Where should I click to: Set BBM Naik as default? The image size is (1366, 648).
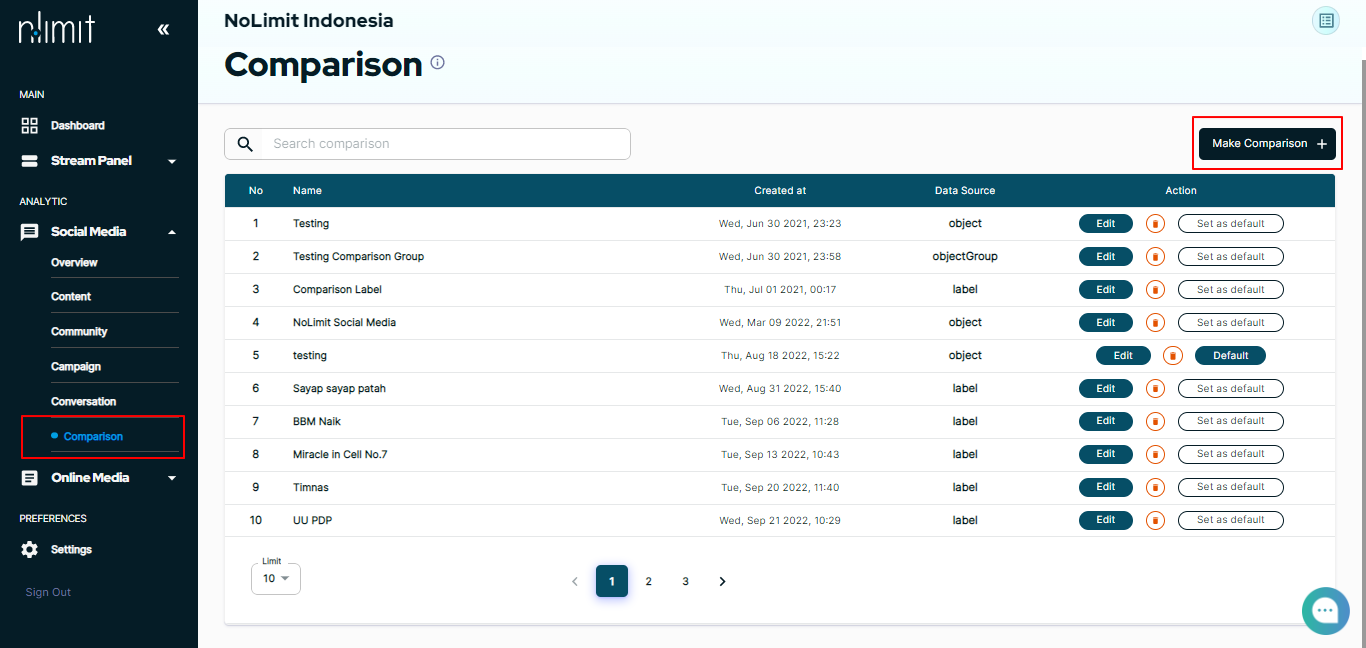(x=1231, y=421)
